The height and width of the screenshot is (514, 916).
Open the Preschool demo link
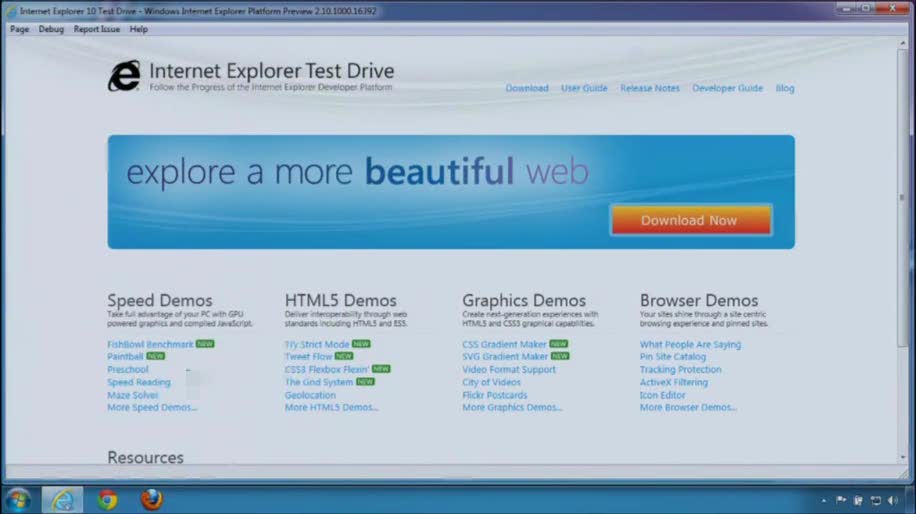coord(127,370)
